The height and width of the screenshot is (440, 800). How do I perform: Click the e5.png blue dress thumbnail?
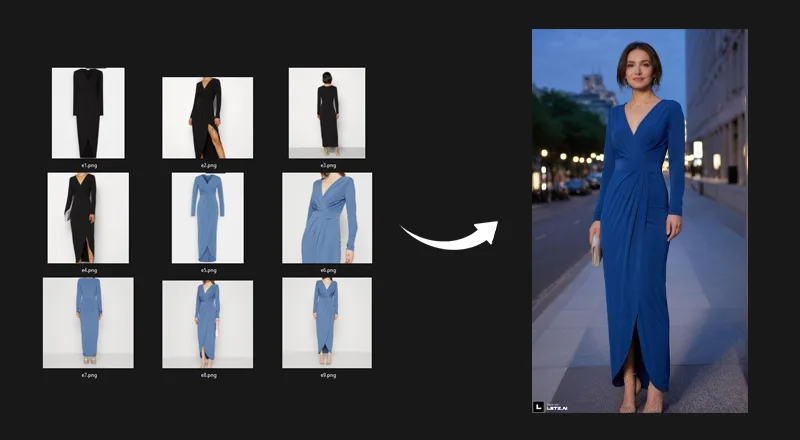(207, 217)
